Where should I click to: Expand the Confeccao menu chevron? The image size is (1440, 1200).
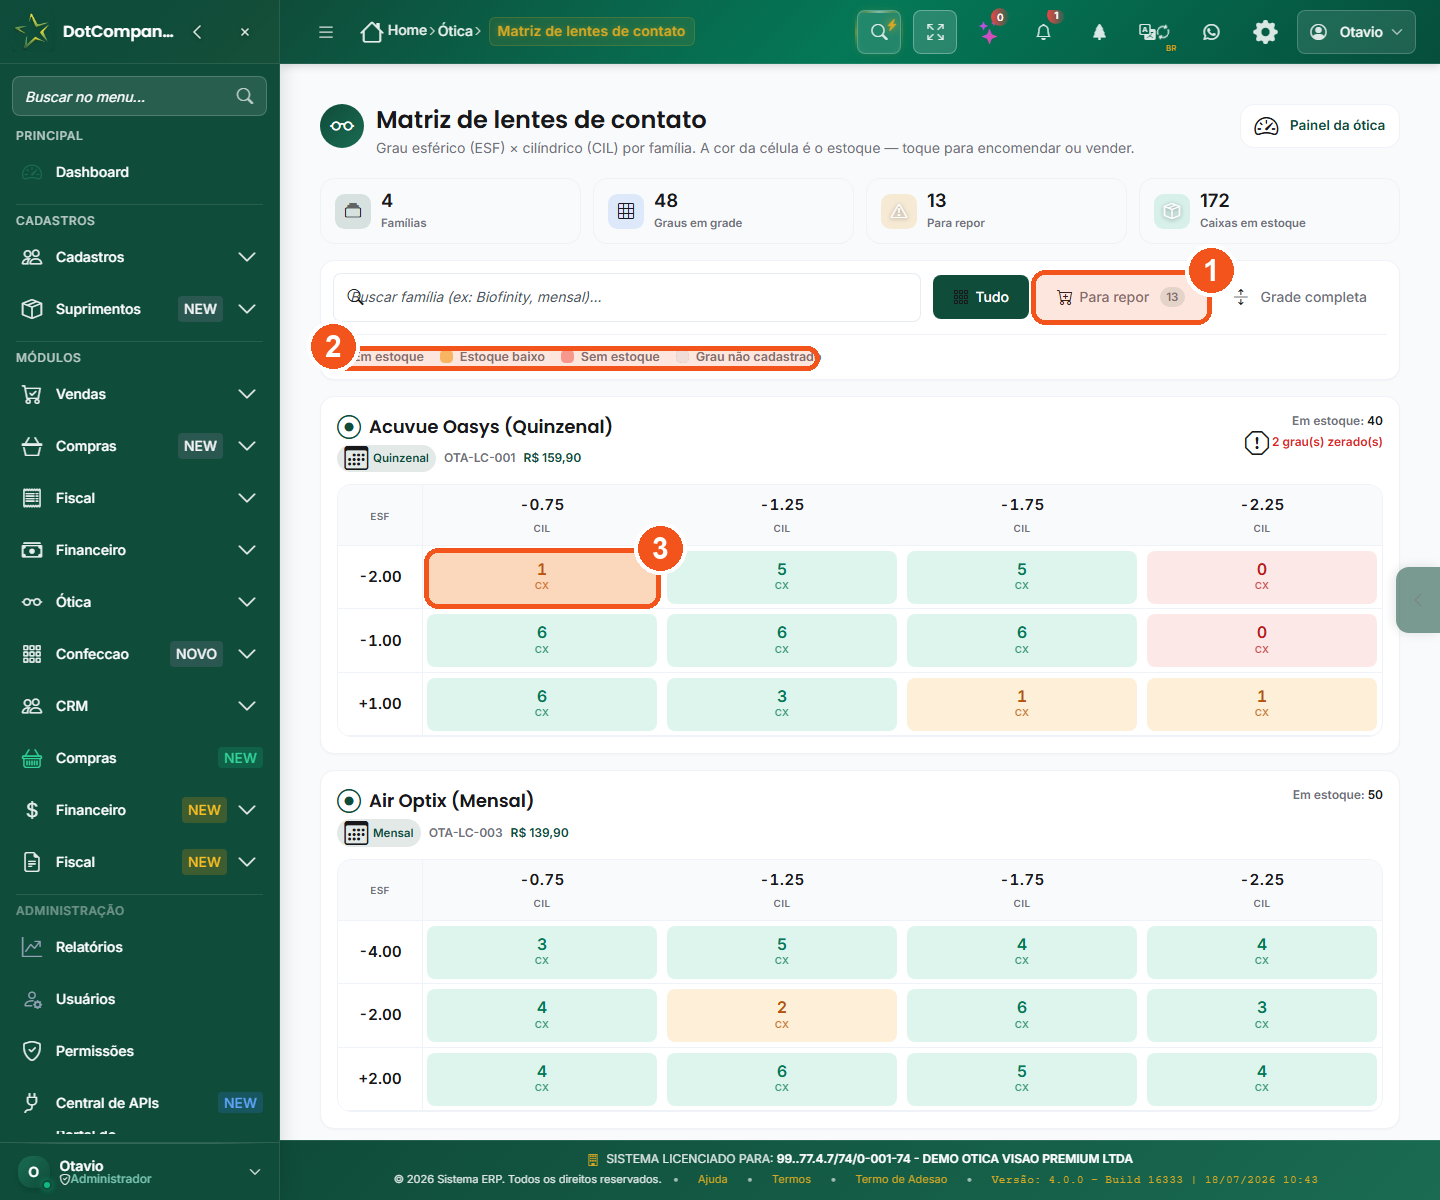pyautogui.click(x=247, y=654)
